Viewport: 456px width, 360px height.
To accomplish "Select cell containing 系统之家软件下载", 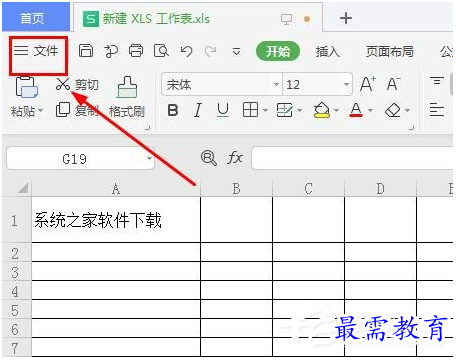I will 116,220.
